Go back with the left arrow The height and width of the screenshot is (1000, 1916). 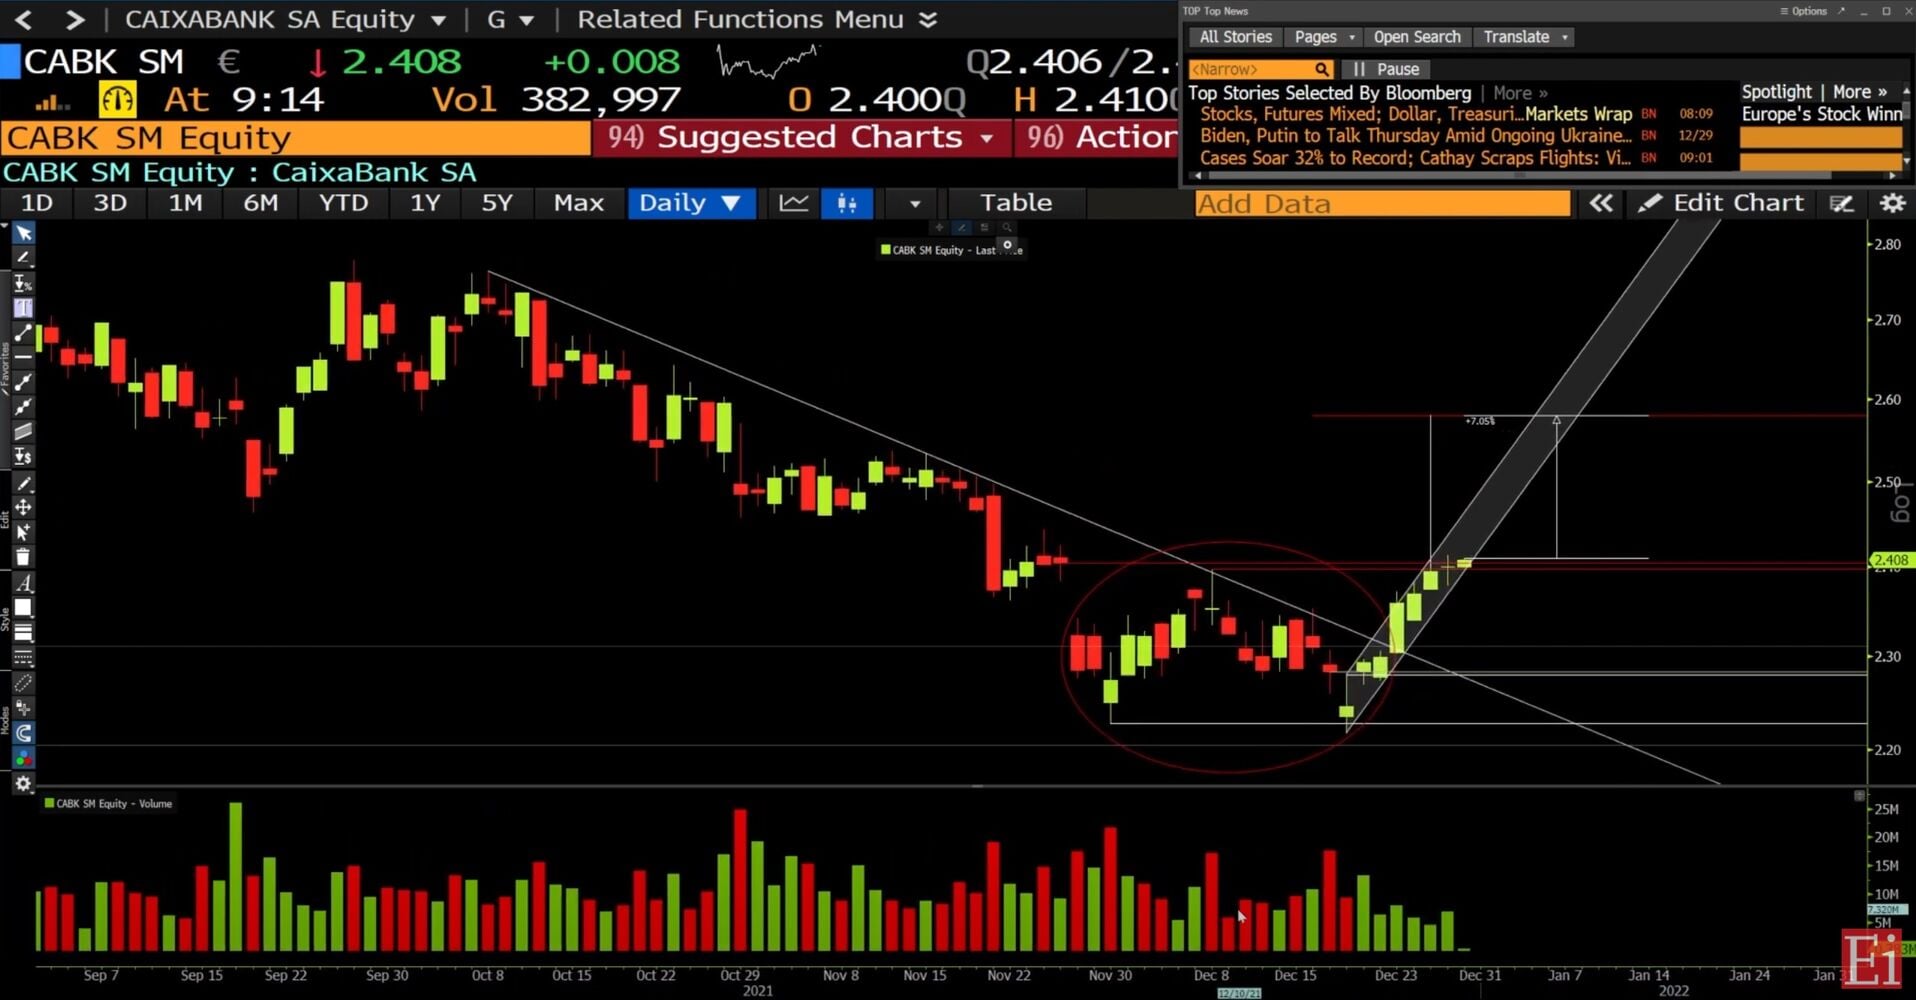(24, 19)
